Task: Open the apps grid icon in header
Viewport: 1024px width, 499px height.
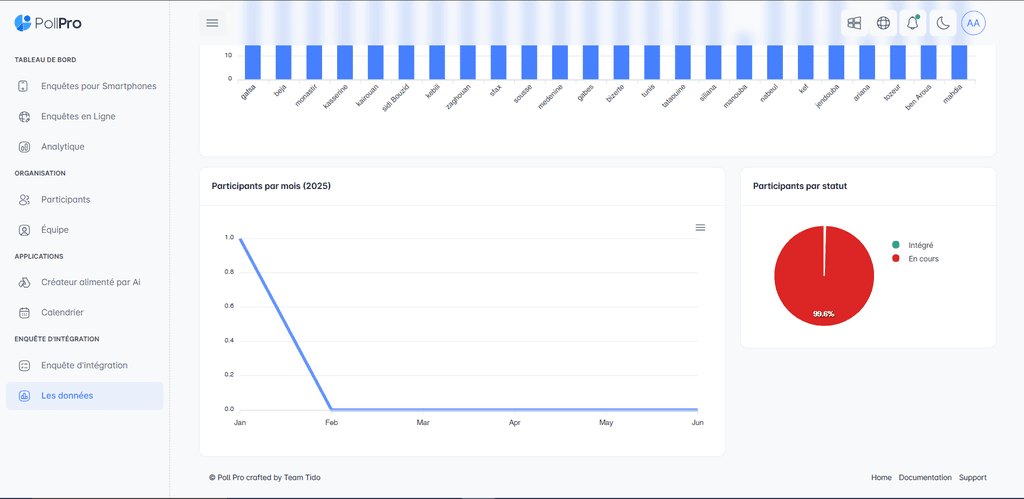Action: click(x=854, y=23)
